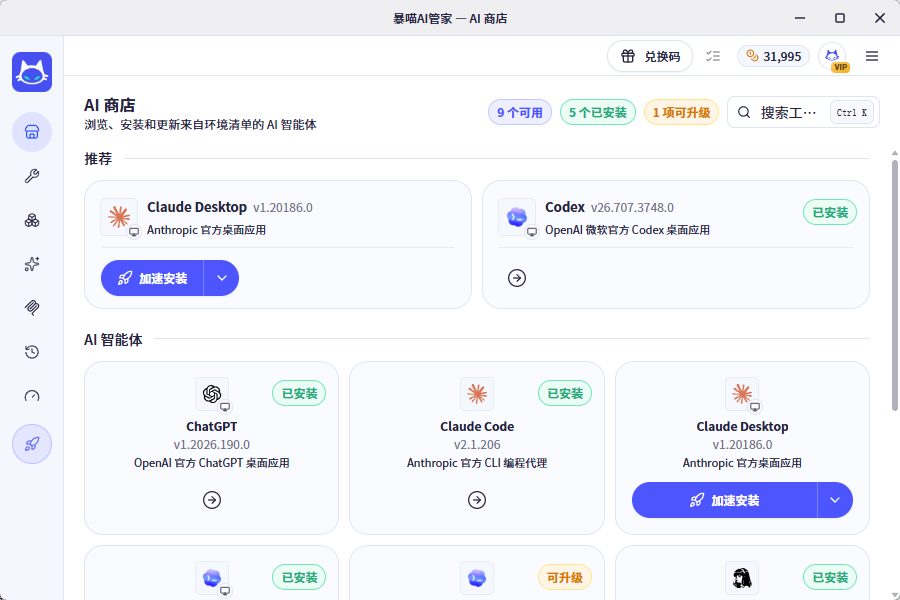Click the scroll down arrow
The height and width of the screenshot is (600, 900).
(894, 595)
